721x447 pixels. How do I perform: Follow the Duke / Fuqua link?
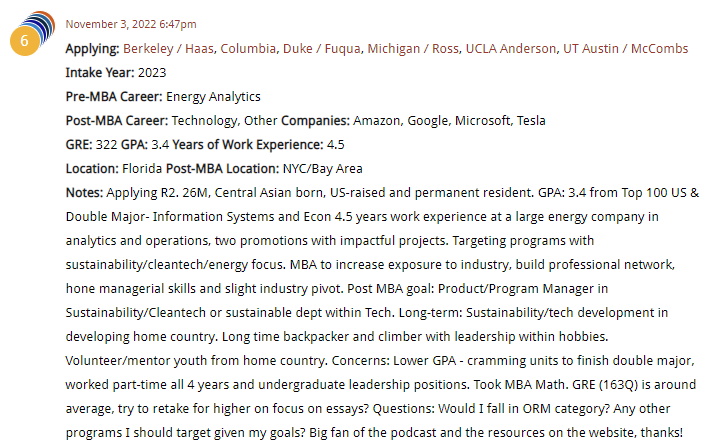pyautogui.click(x=321, y=49)
